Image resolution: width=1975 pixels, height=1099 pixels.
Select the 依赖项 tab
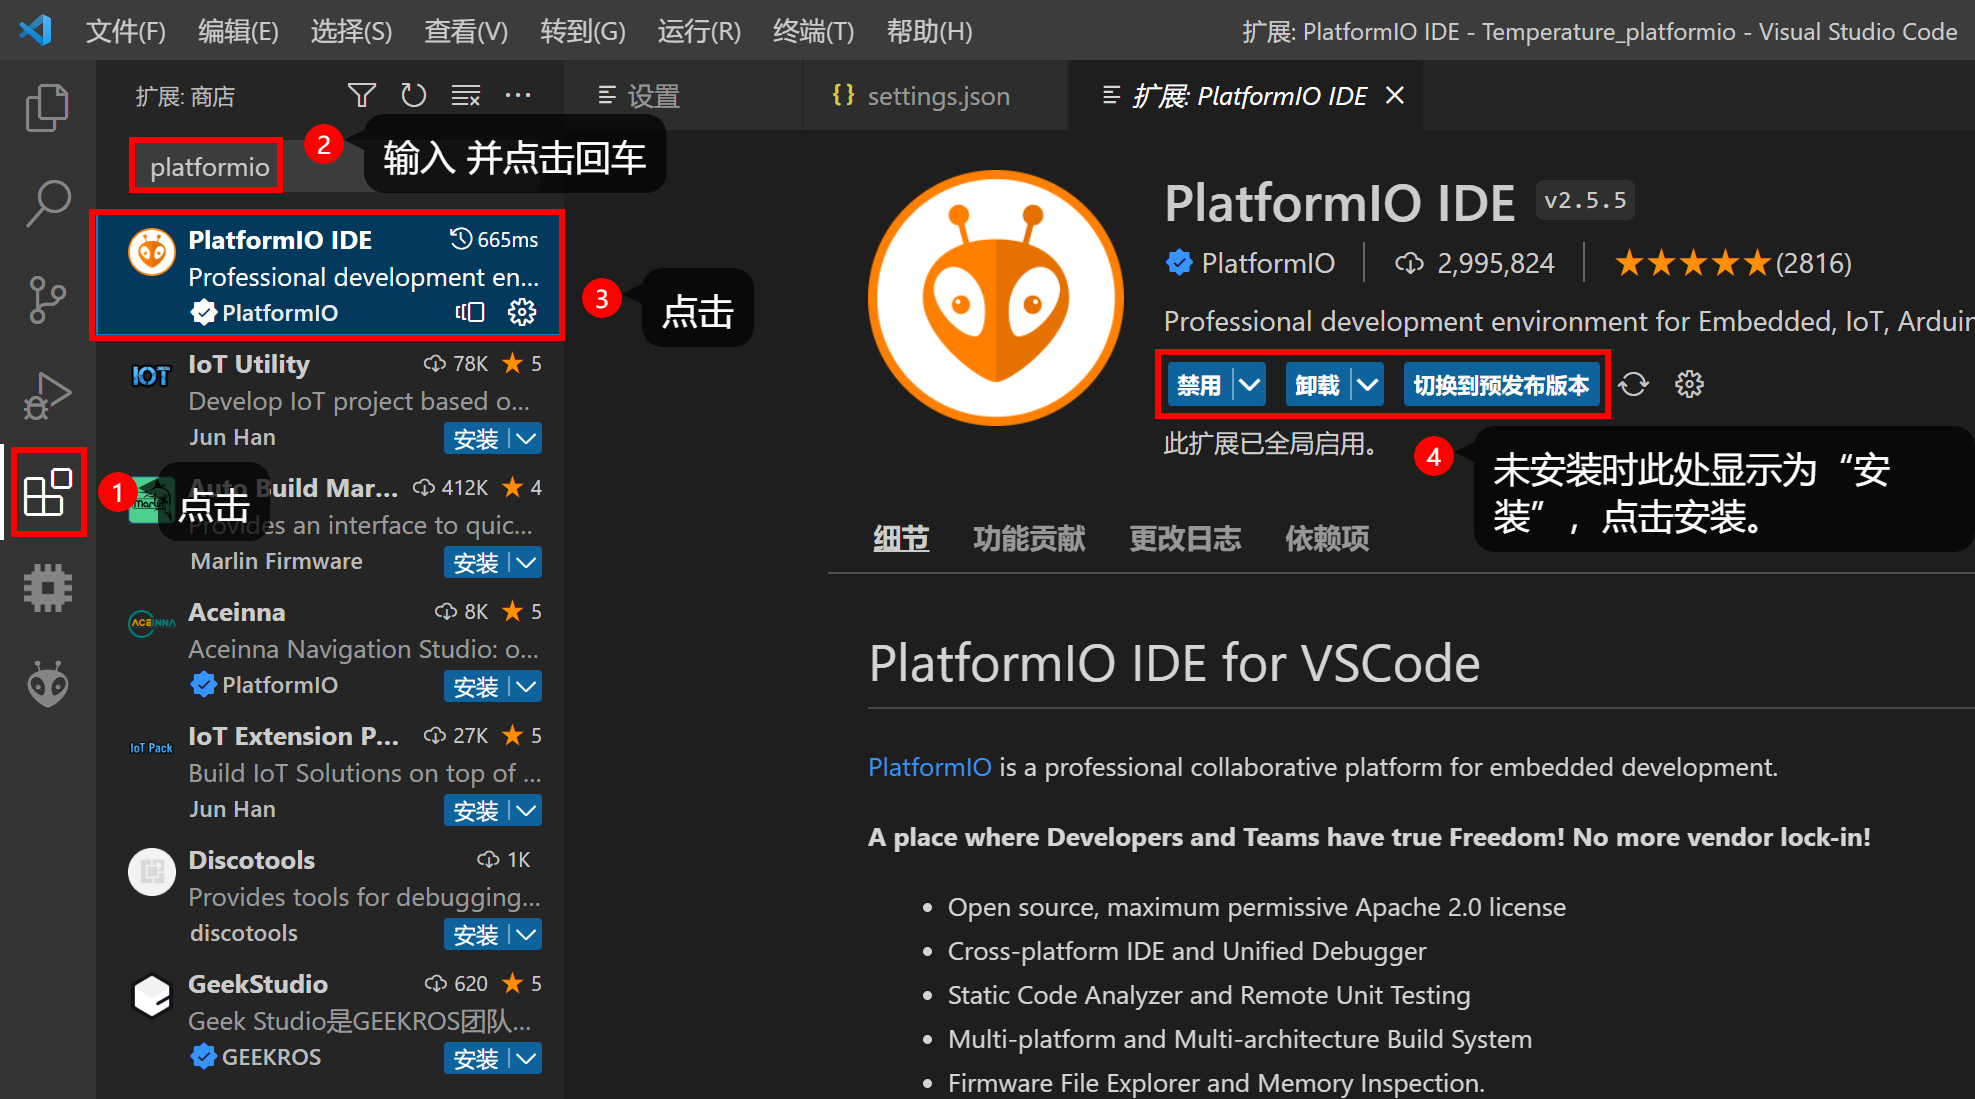[x=1327, y=539]
